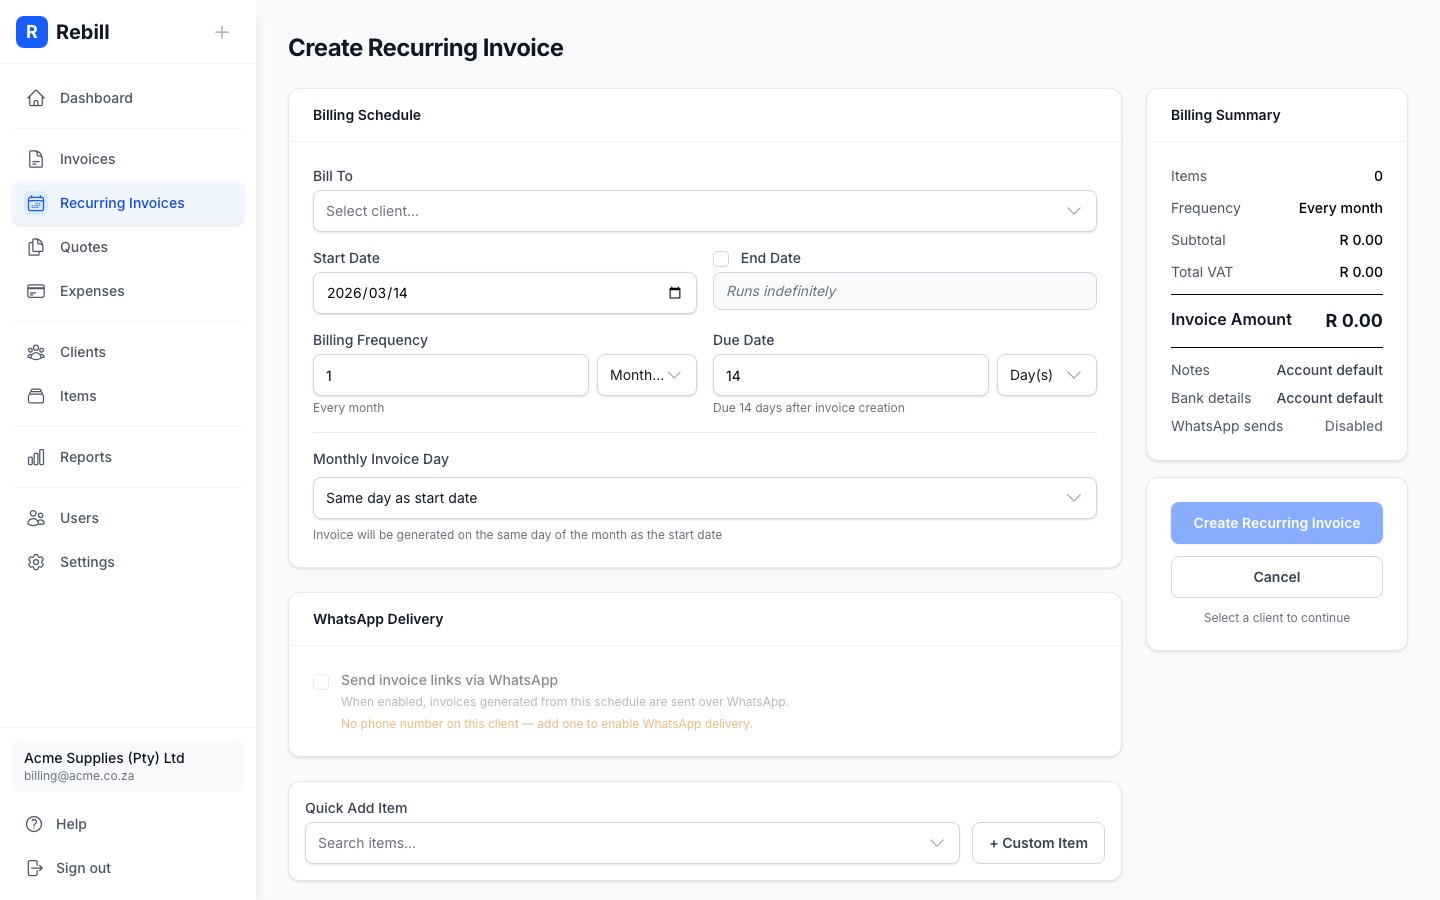Click the Expenses card icon

36,291
